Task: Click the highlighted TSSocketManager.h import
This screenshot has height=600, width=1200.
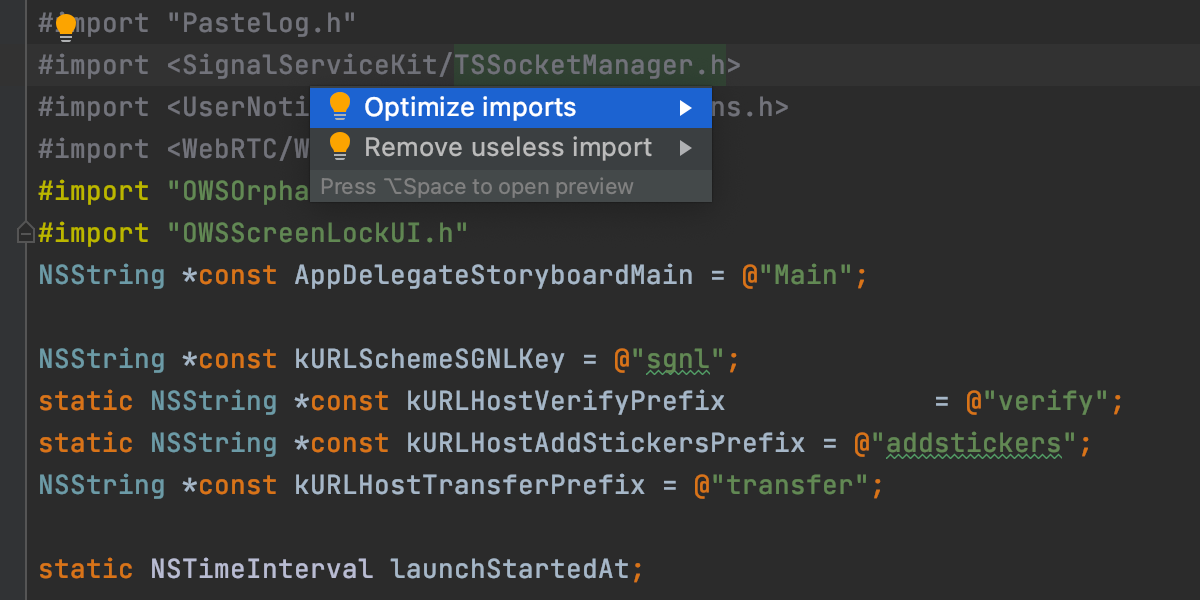Action: (590, 66)
